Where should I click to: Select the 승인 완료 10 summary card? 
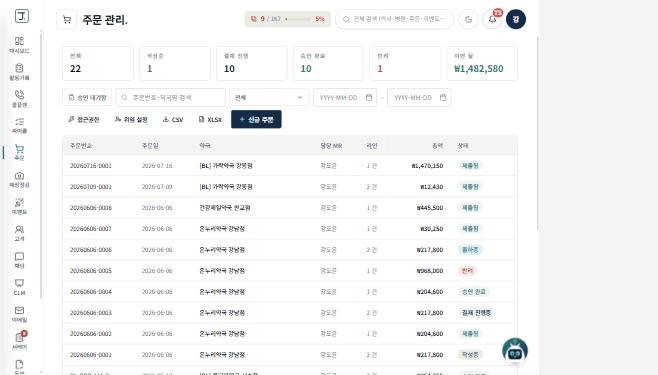click(x=329, y=63)
